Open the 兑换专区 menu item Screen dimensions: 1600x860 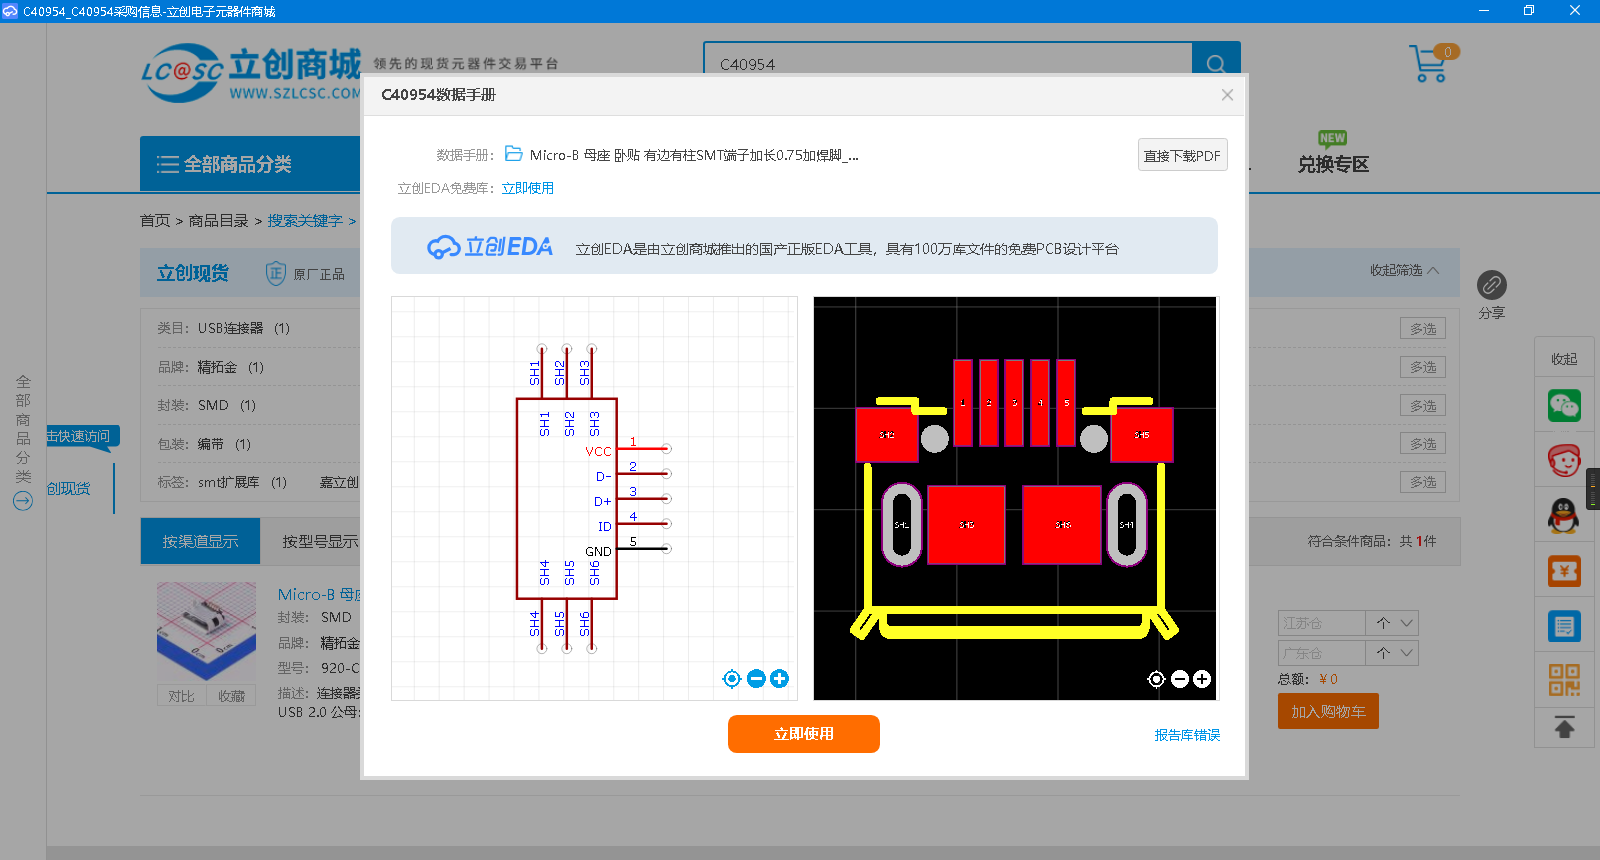tap(1333, 164)
